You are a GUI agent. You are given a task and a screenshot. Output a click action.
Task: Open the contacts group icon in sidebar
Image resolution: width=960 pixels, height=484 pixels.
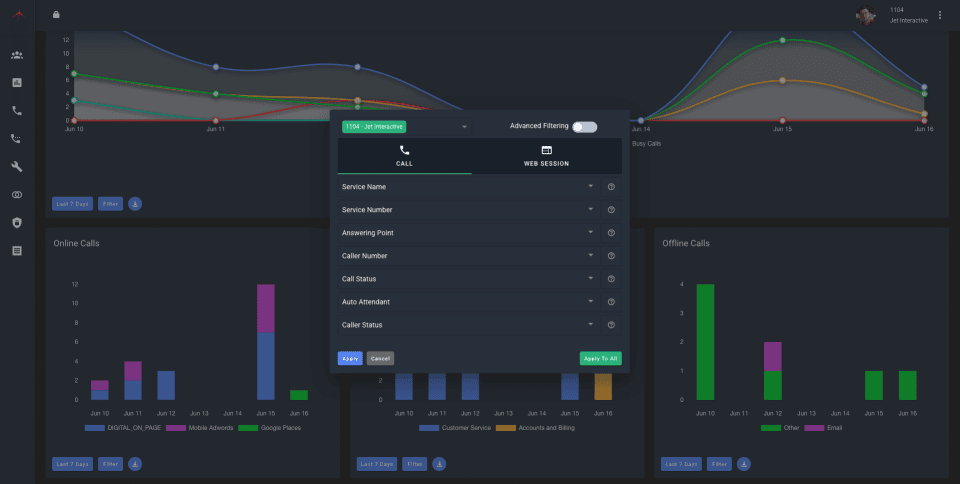coord(17,55)
